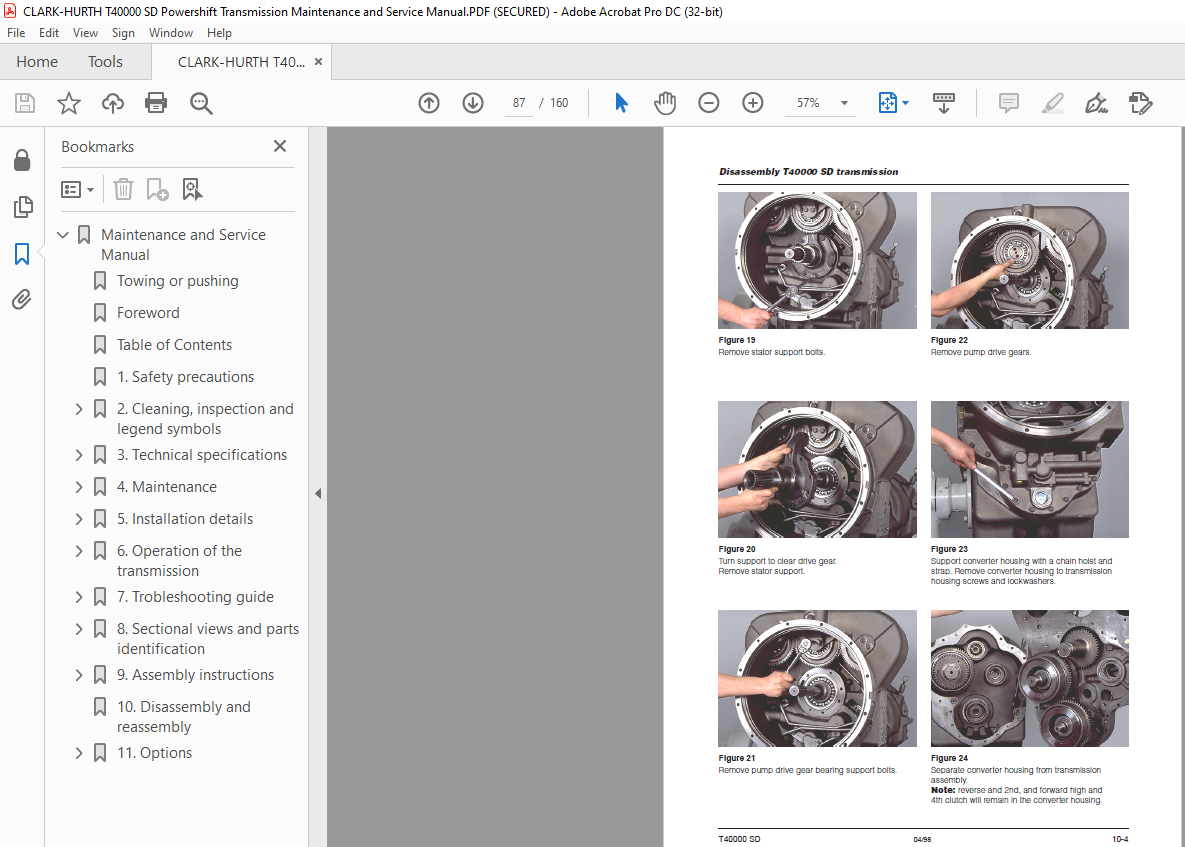Image resolution: width=1185 pixels, height=847 pixels.
Task: Open security lock panel in sidebar
Action: 22,160
